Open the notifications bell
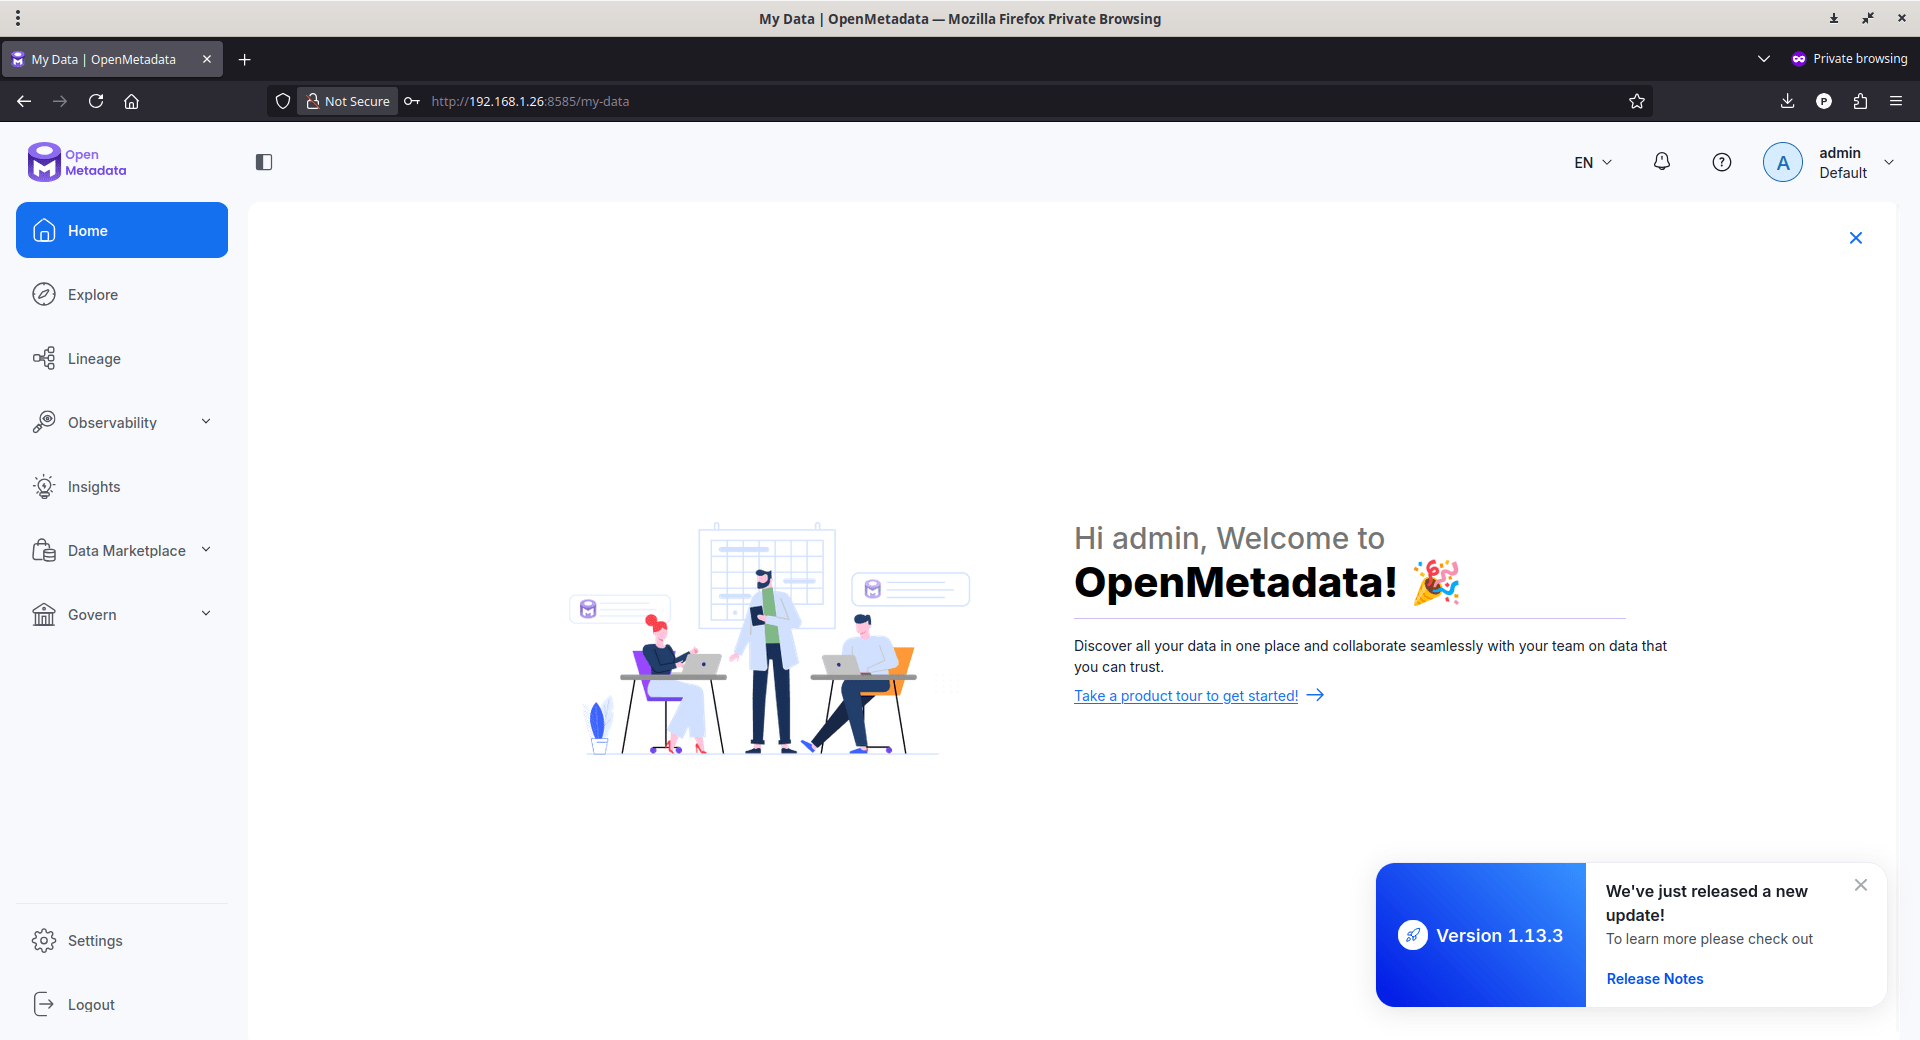 click(x=1662, y=161)
